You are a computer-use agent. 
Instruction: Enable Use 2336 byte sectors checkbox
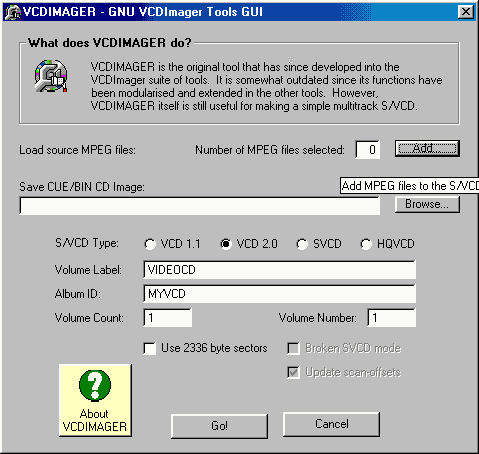149,348
